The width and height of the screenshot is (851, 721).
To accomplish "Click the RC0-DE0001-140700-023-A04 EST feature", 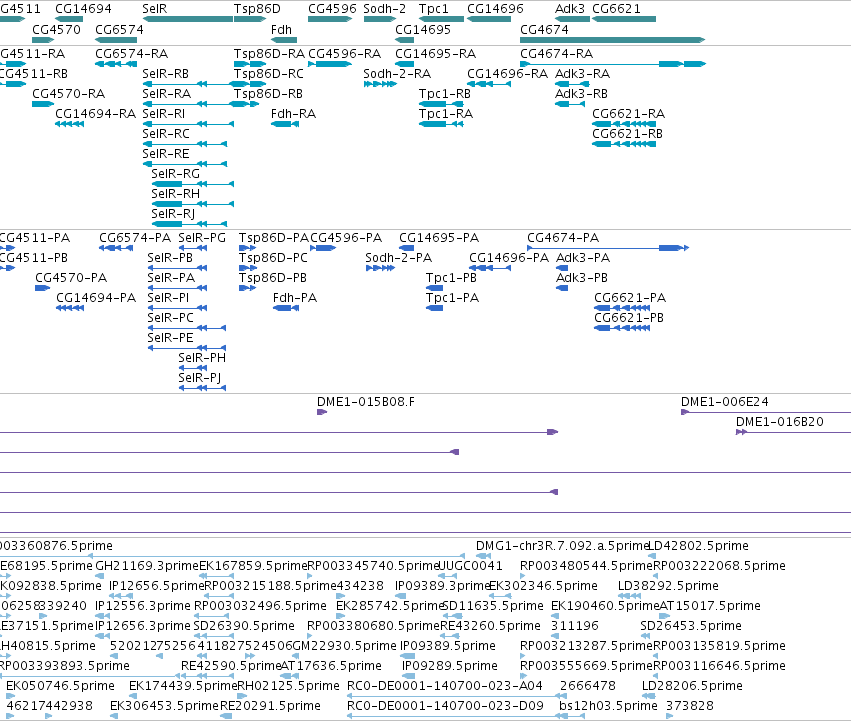I will click(457, 696).
